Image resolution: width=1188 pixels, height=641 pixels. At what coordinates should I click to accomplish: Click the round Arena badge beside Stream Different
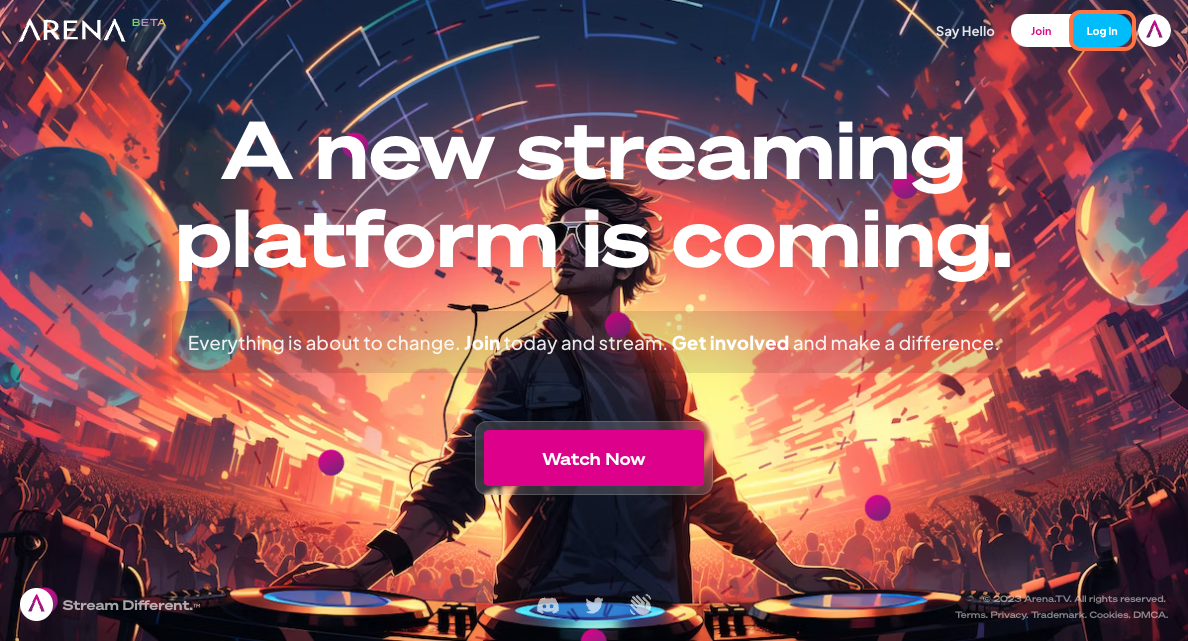click(x=36, y=605)
